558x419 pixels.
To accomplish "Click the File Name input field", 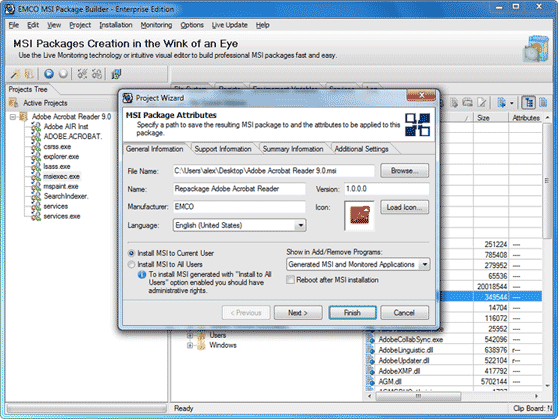I will point(274,171).
